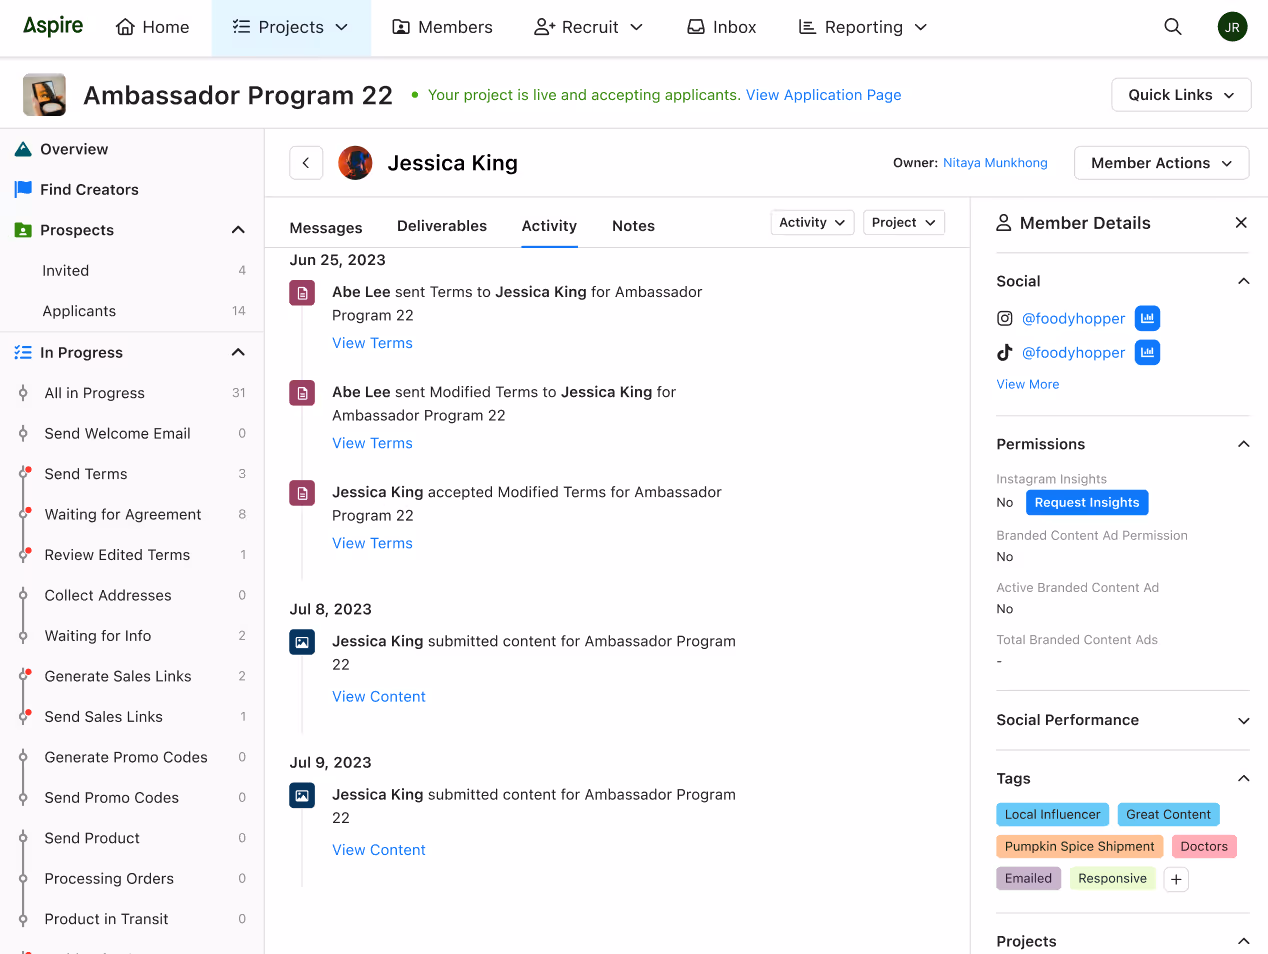
Task: Expand the Social Performance section
Action: coord(1243,721)
